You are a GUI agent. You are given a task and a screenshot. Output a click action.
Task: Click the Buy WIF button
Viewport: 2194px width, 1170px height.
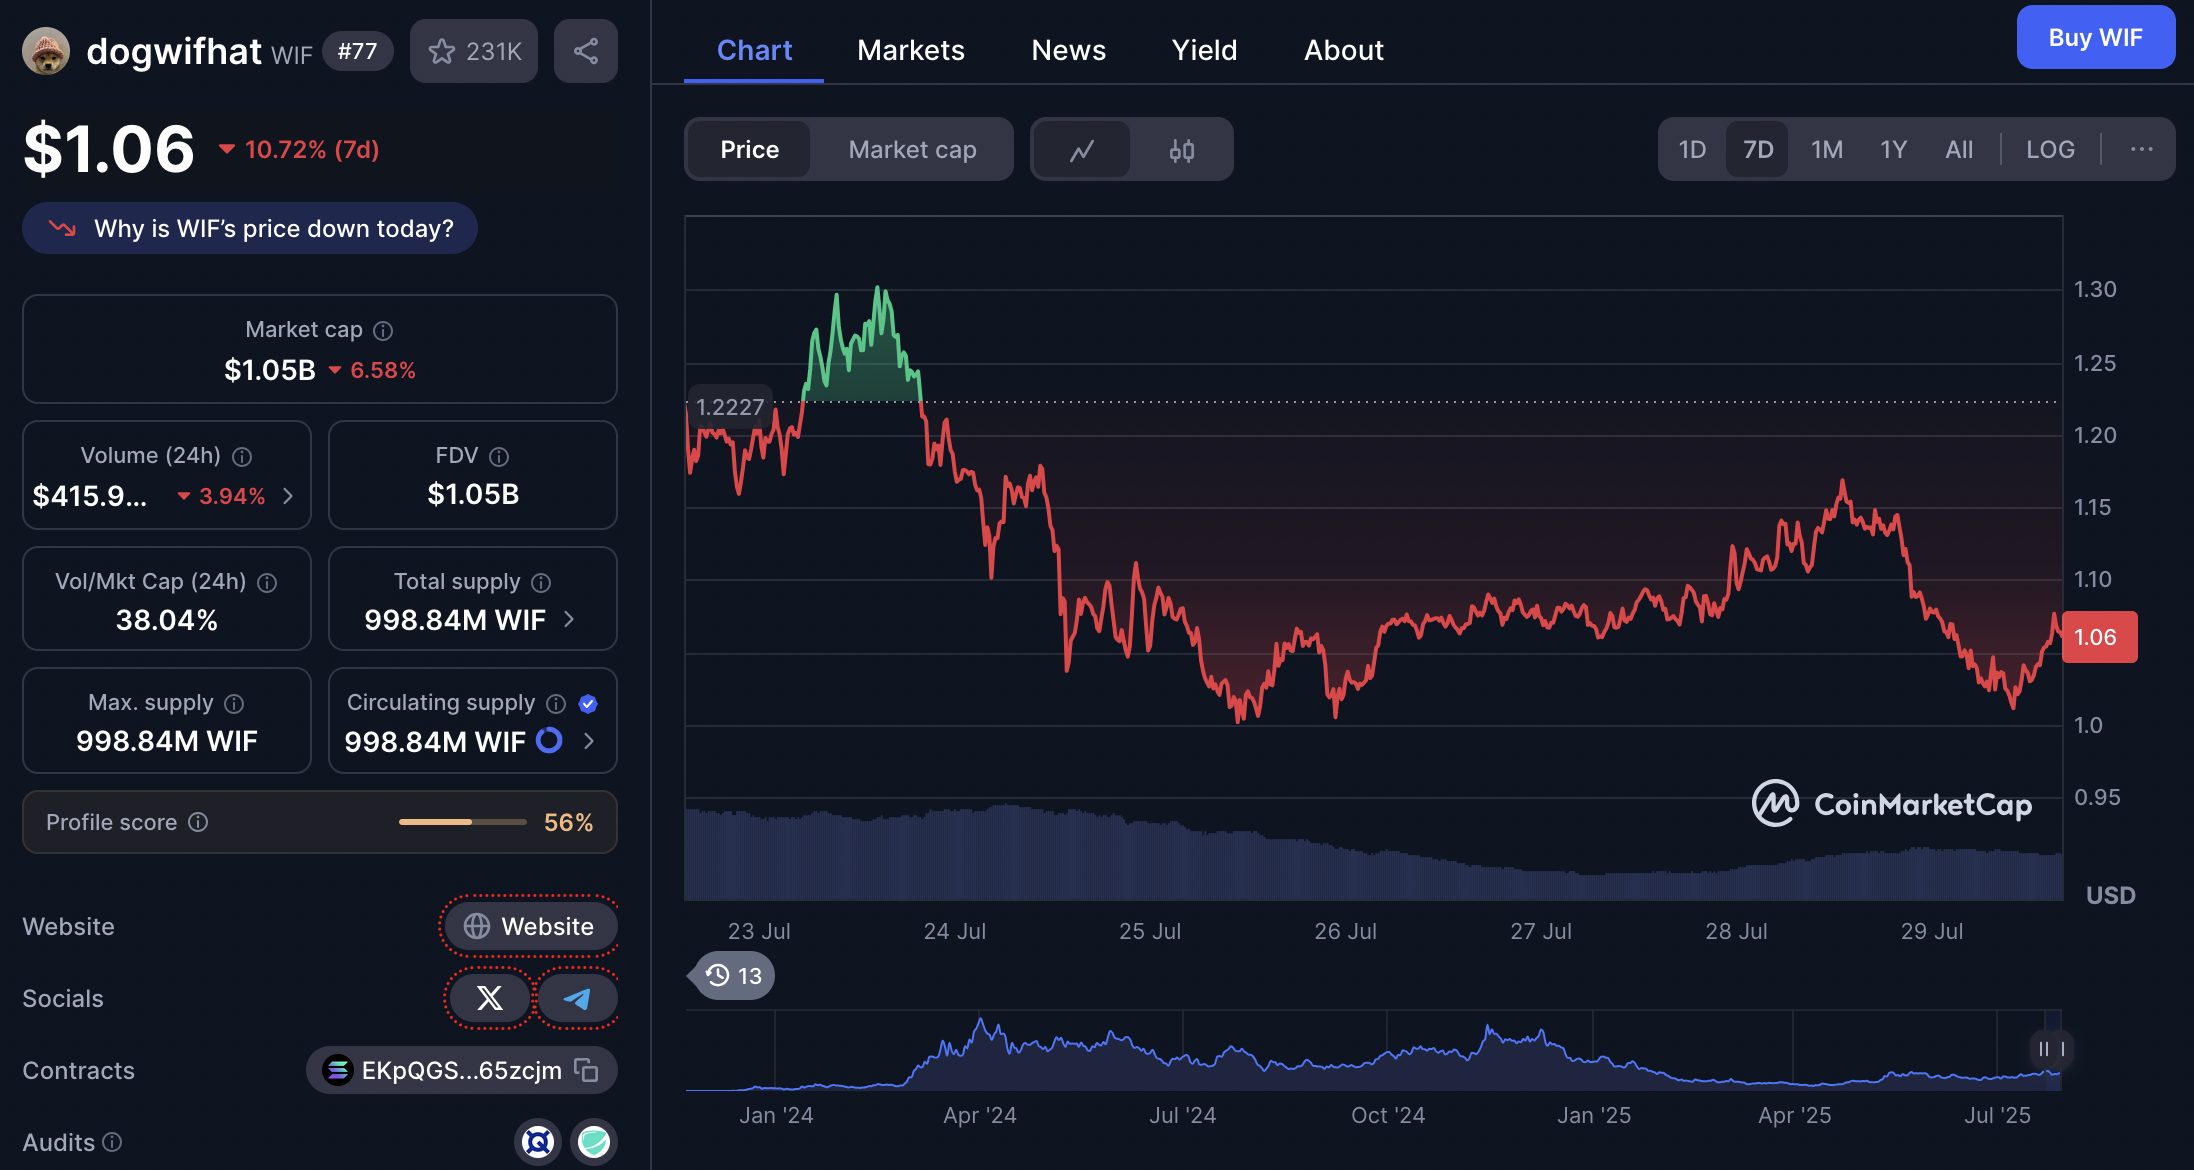(2095, 37)
